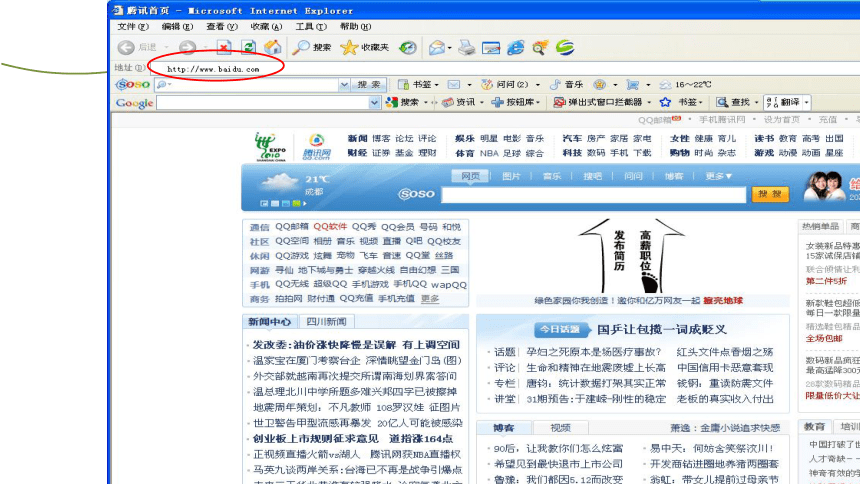
Task: Click the SOSO toolbar 搜索 button
Action: click(x=369, y=85)
